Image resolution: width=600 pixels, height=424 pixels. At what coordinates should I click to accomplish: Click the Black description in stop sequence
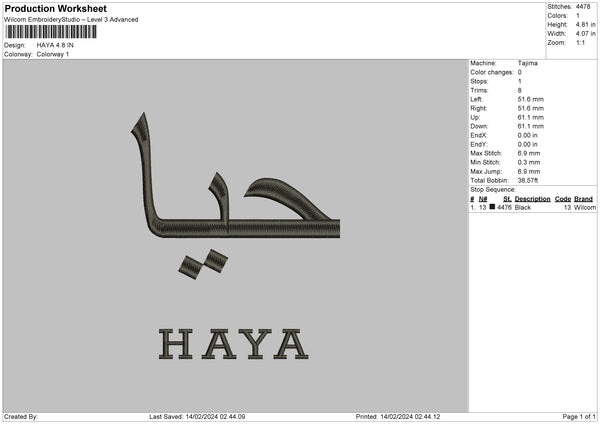pos(523,207)
